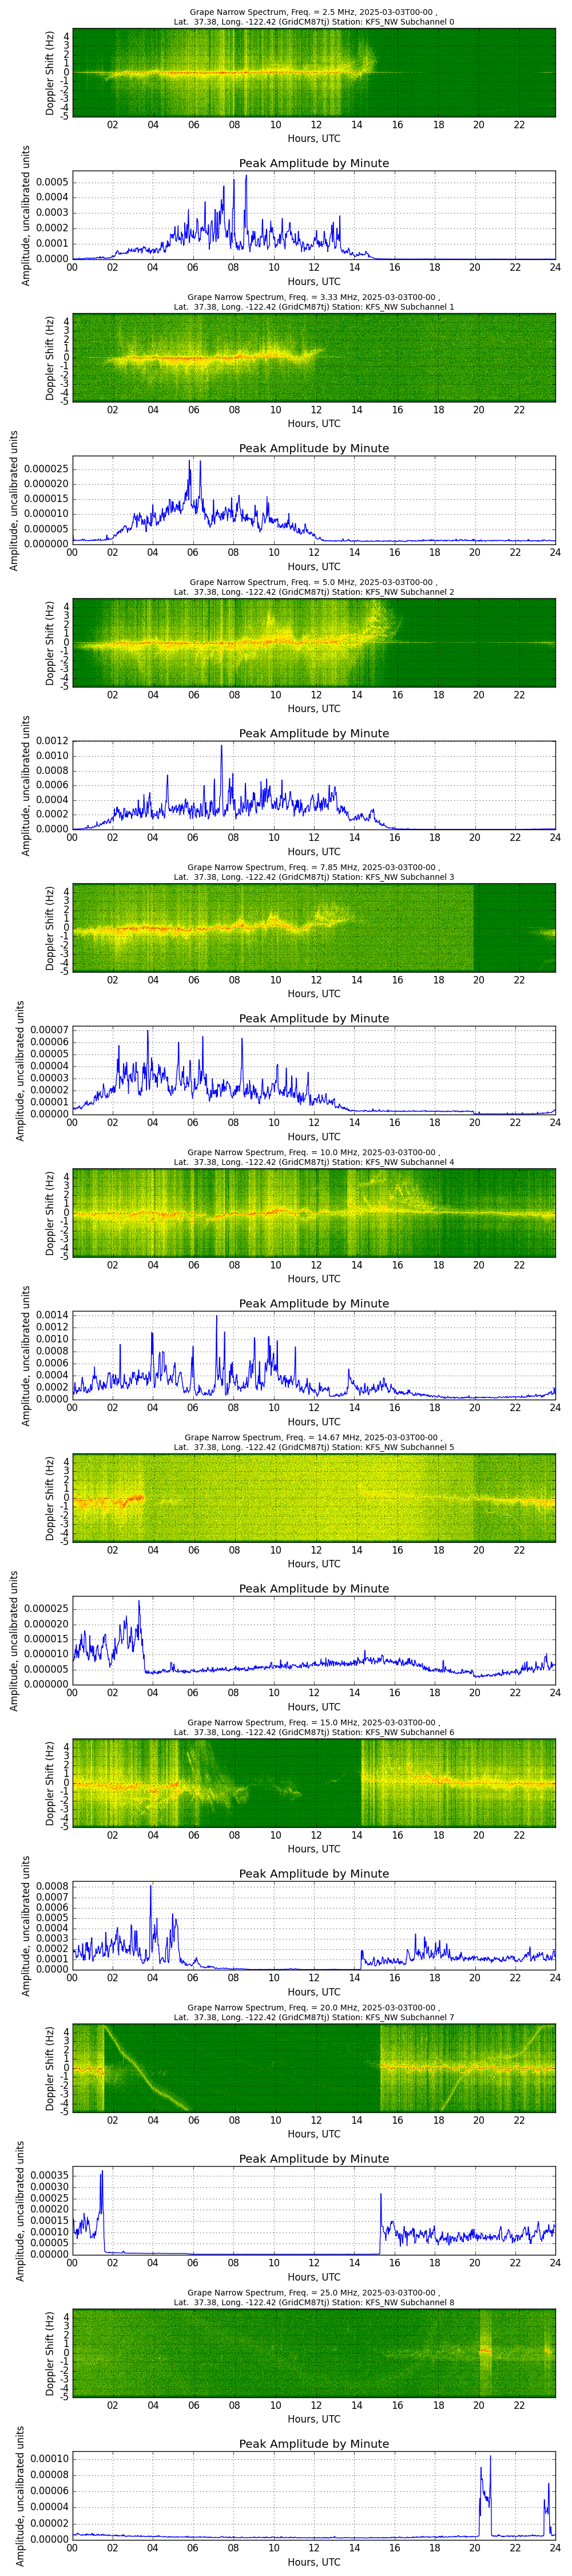Select the 5.0 MHz Doppler spectrogram image
The width and height of the screenshot is (572, 2576).
[313, 643]
